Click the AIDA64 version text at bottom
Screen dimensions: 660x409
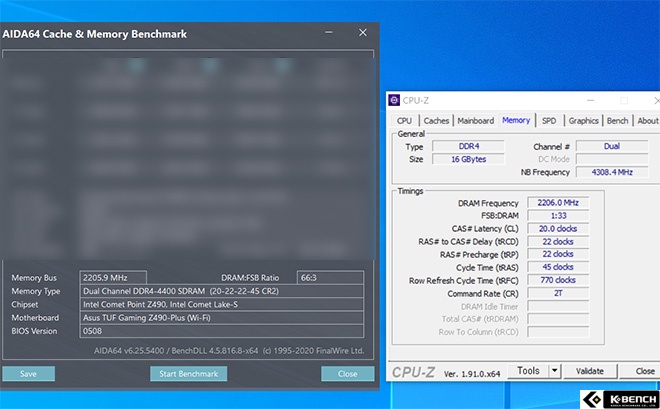click(x=229, y=351)
